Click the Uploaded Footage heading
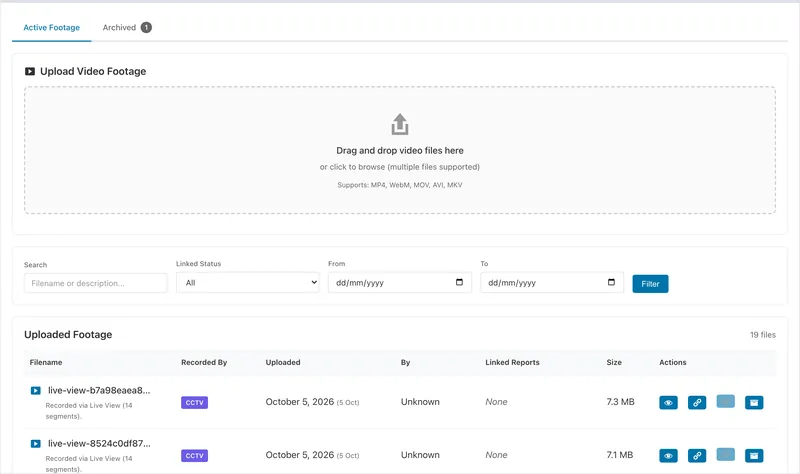 pos(68,335)
